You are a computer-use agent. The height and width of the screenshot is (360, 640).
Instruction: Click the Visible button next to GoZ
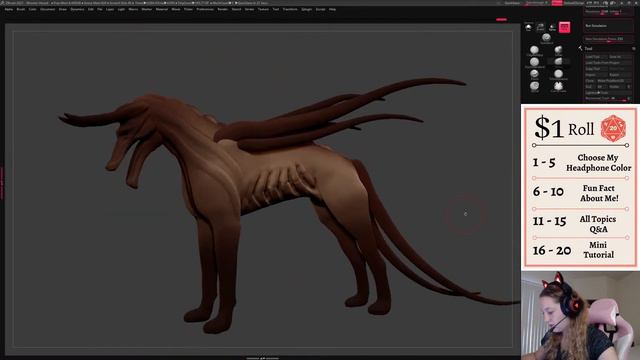tap(617, 87)
